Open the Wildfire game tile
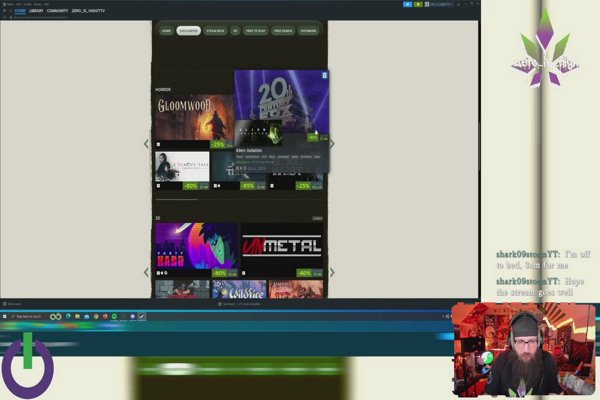600x400 pixels. [x=239, y=289]
